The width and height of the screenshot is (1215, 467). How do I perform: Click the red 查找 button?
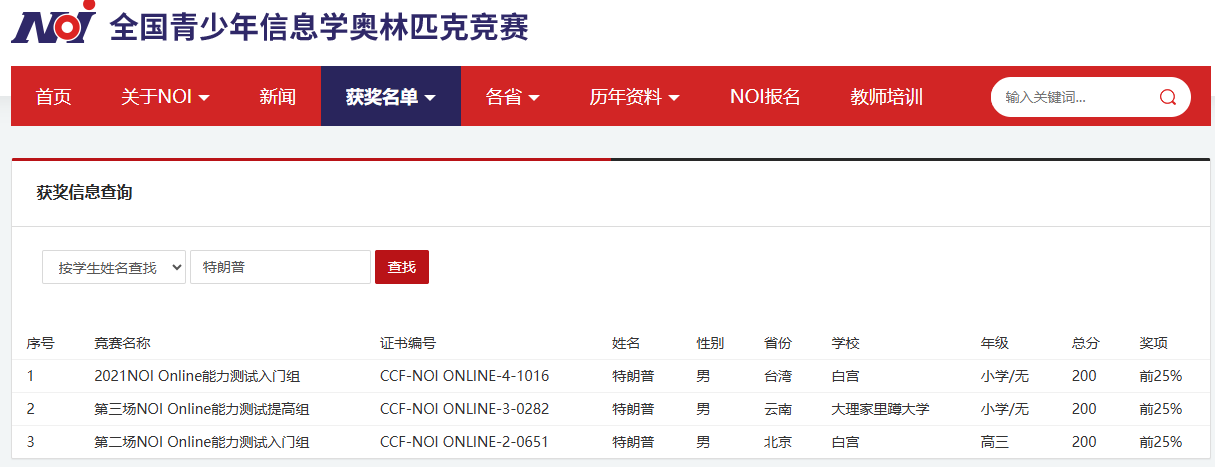pyautogui.click(x=402, y=267)
